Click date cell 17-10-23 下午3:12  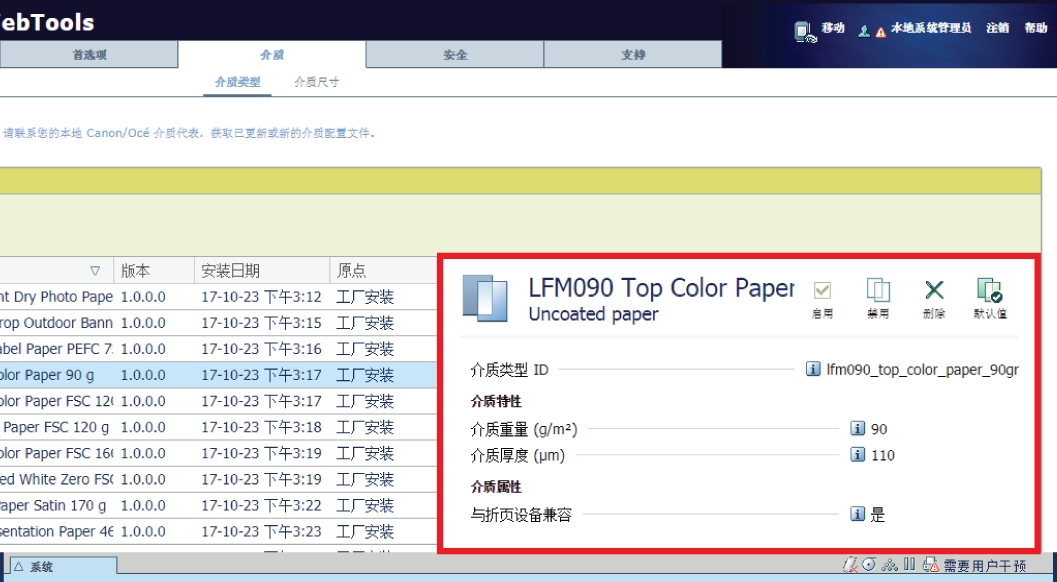coord(262,297)
